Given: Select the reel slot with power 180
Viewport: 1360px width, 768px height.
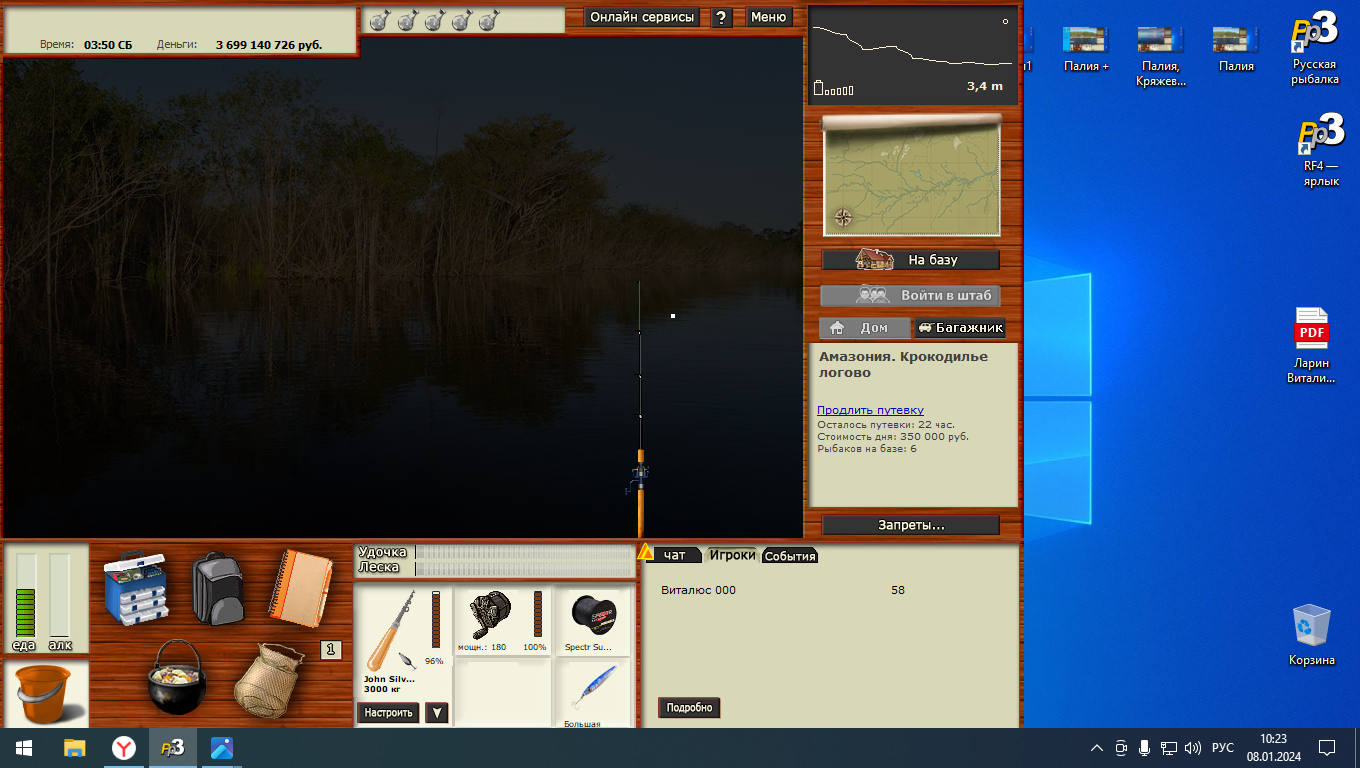Looking at the screenshot, I should (x=502, y=621).
